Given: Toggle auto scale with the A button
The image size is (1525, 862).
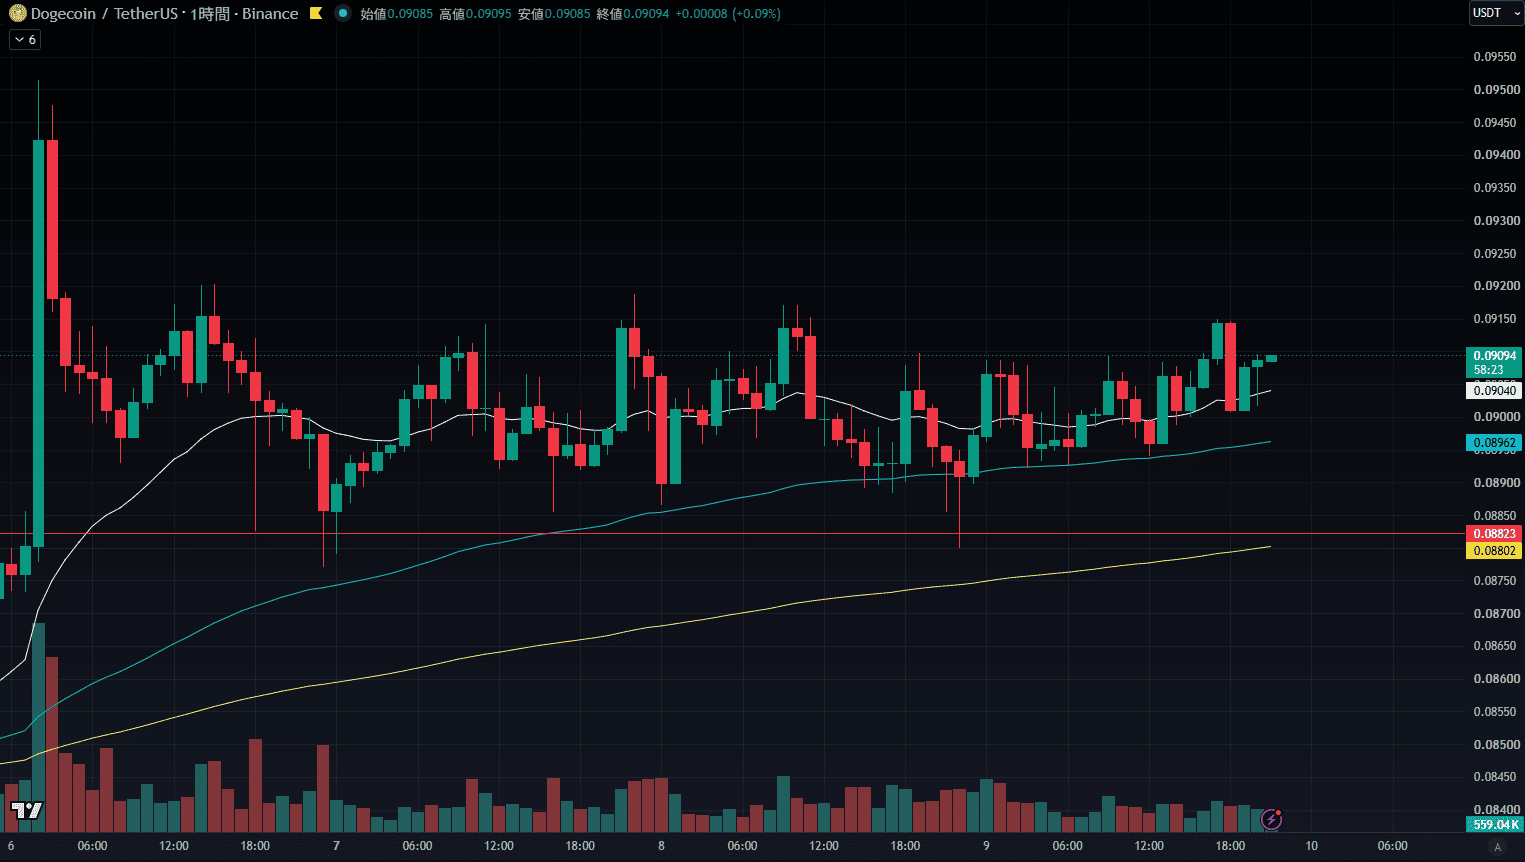Looking at the screenshot, I should [x=1497, y=847].
